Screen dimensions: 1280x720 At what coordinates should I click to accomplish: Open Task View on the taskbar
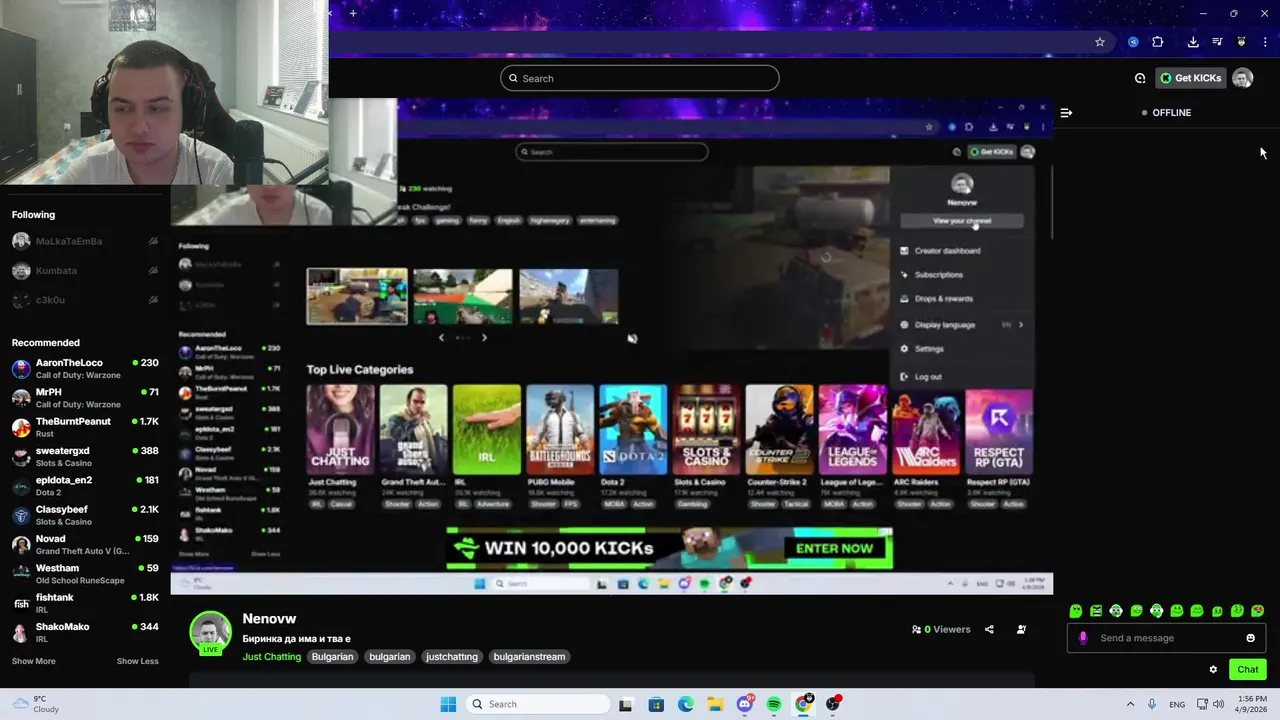[625, 704]
